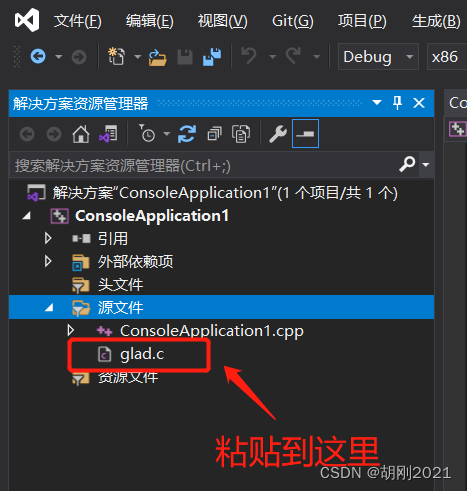Expand the 引用 node
Screen dimensions: 467x491
48,238
